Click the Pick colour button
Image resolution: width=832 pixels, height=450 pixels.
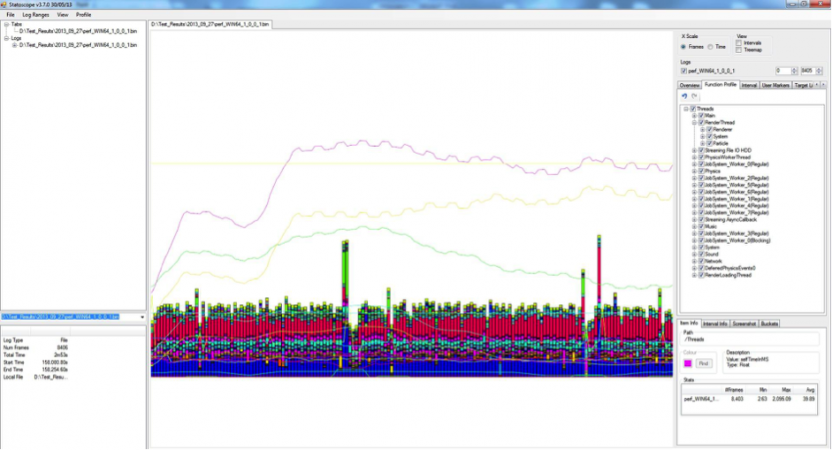click(x=704, y=362)
